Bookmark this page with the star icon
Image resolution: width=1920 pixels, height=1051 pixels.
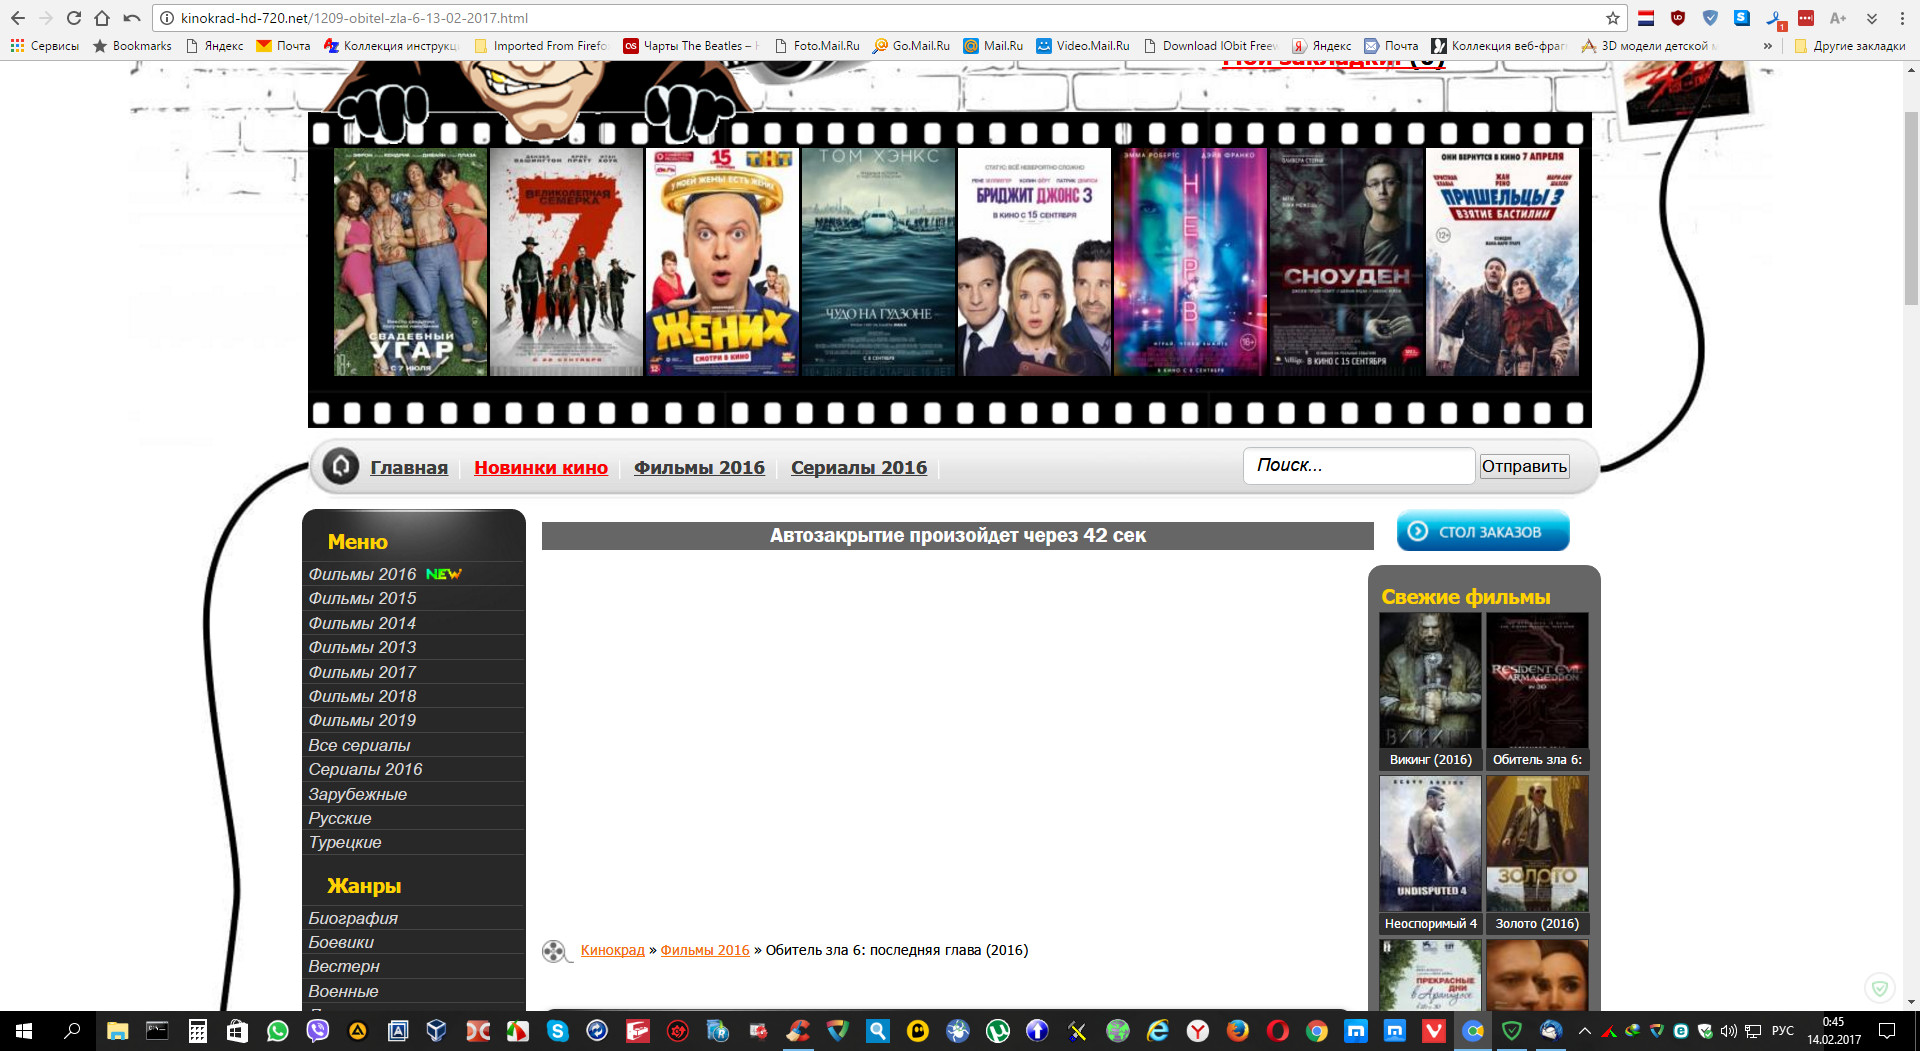click(1612, 18)
